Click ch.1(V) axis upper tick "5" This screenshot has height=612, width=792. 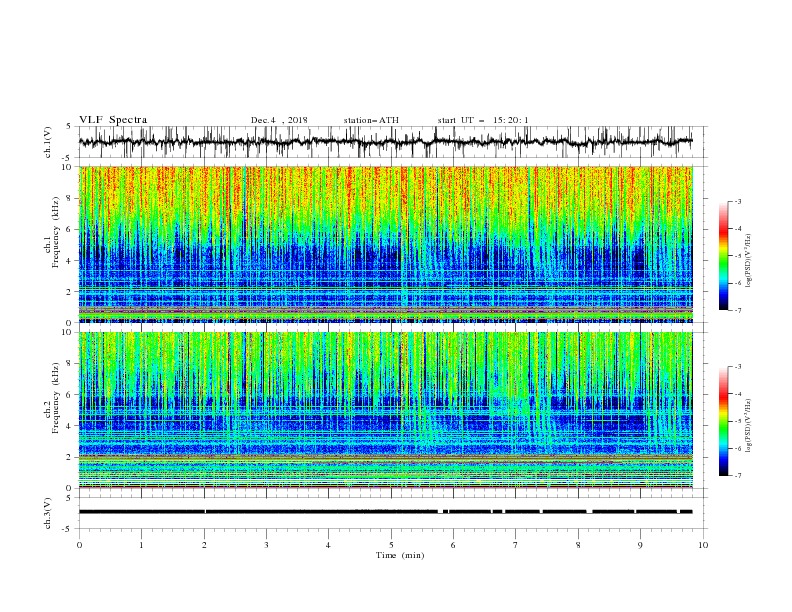(69, 127)
